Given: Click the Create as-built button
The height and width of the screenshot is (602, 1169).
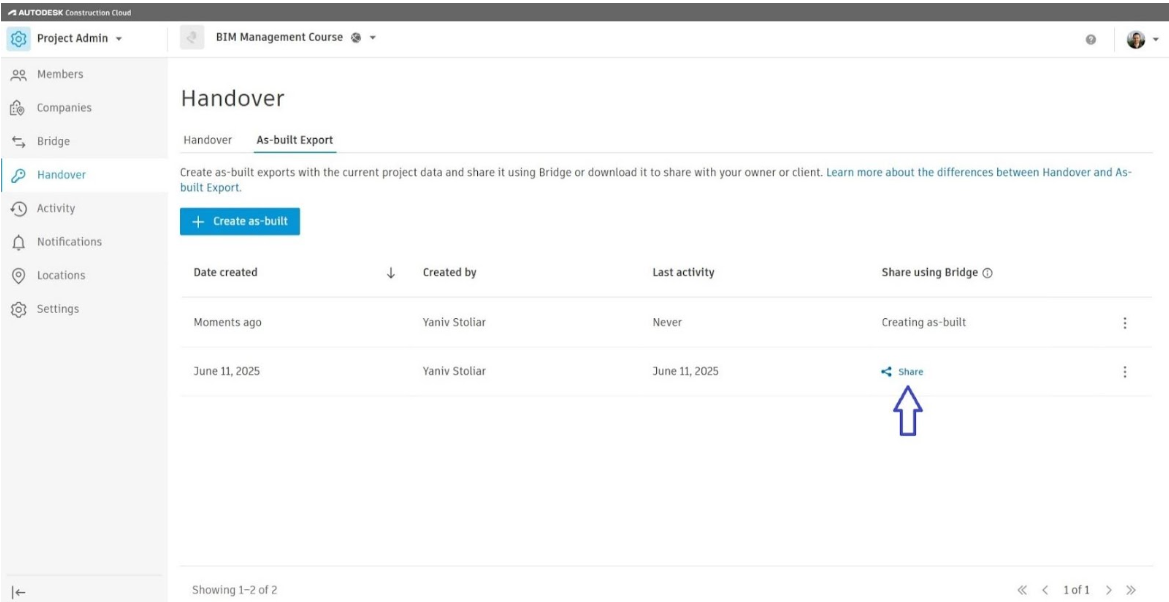Looking at the screenshot, I should click(x=240, y=222).
